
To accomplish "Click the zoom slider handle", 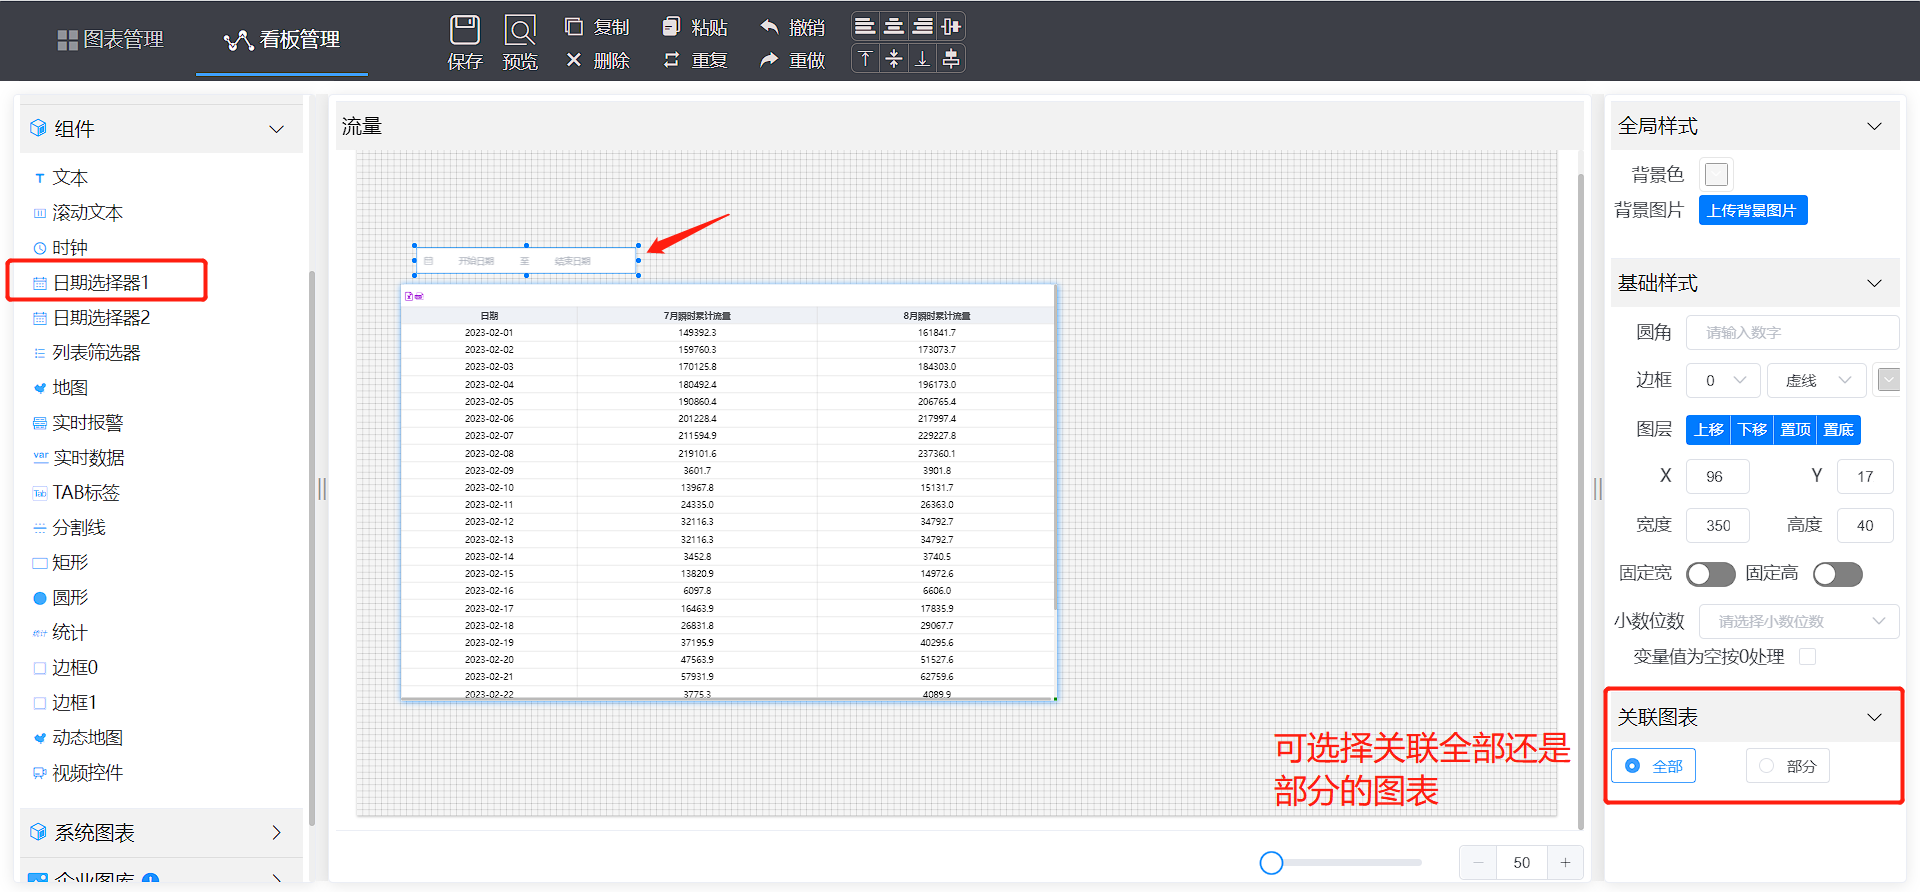I will tap(1271, 862).
